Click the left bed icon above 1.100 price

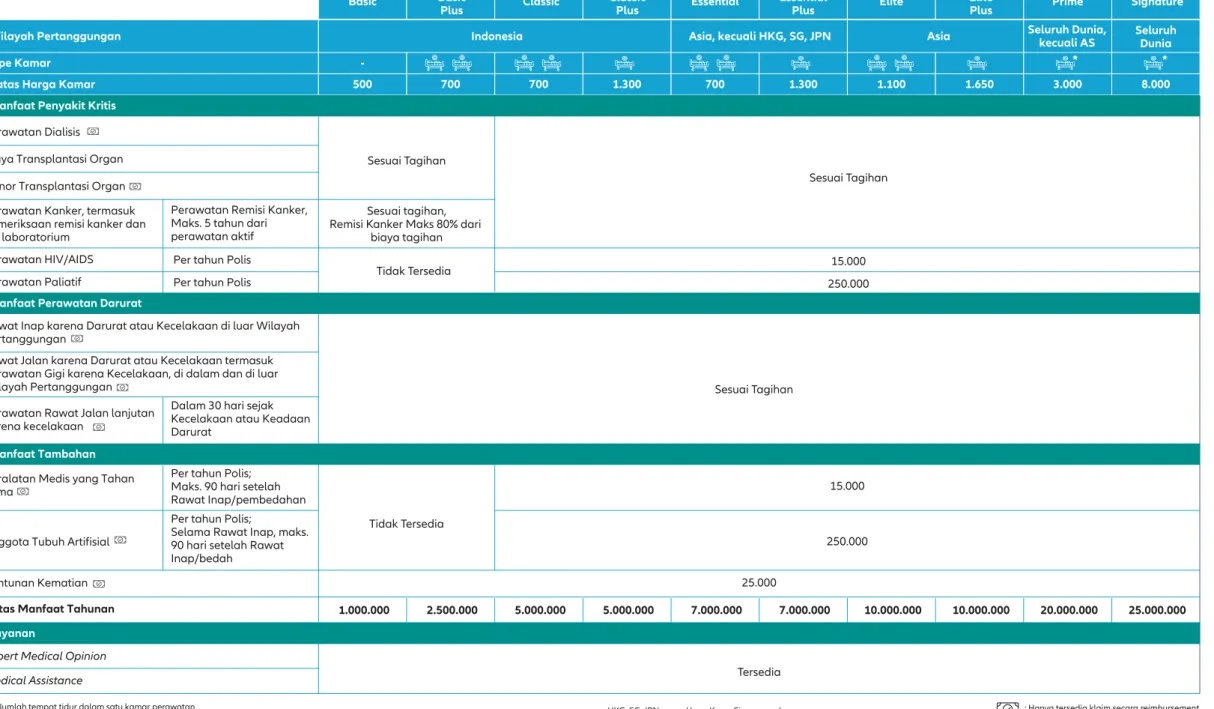point(879,64)
